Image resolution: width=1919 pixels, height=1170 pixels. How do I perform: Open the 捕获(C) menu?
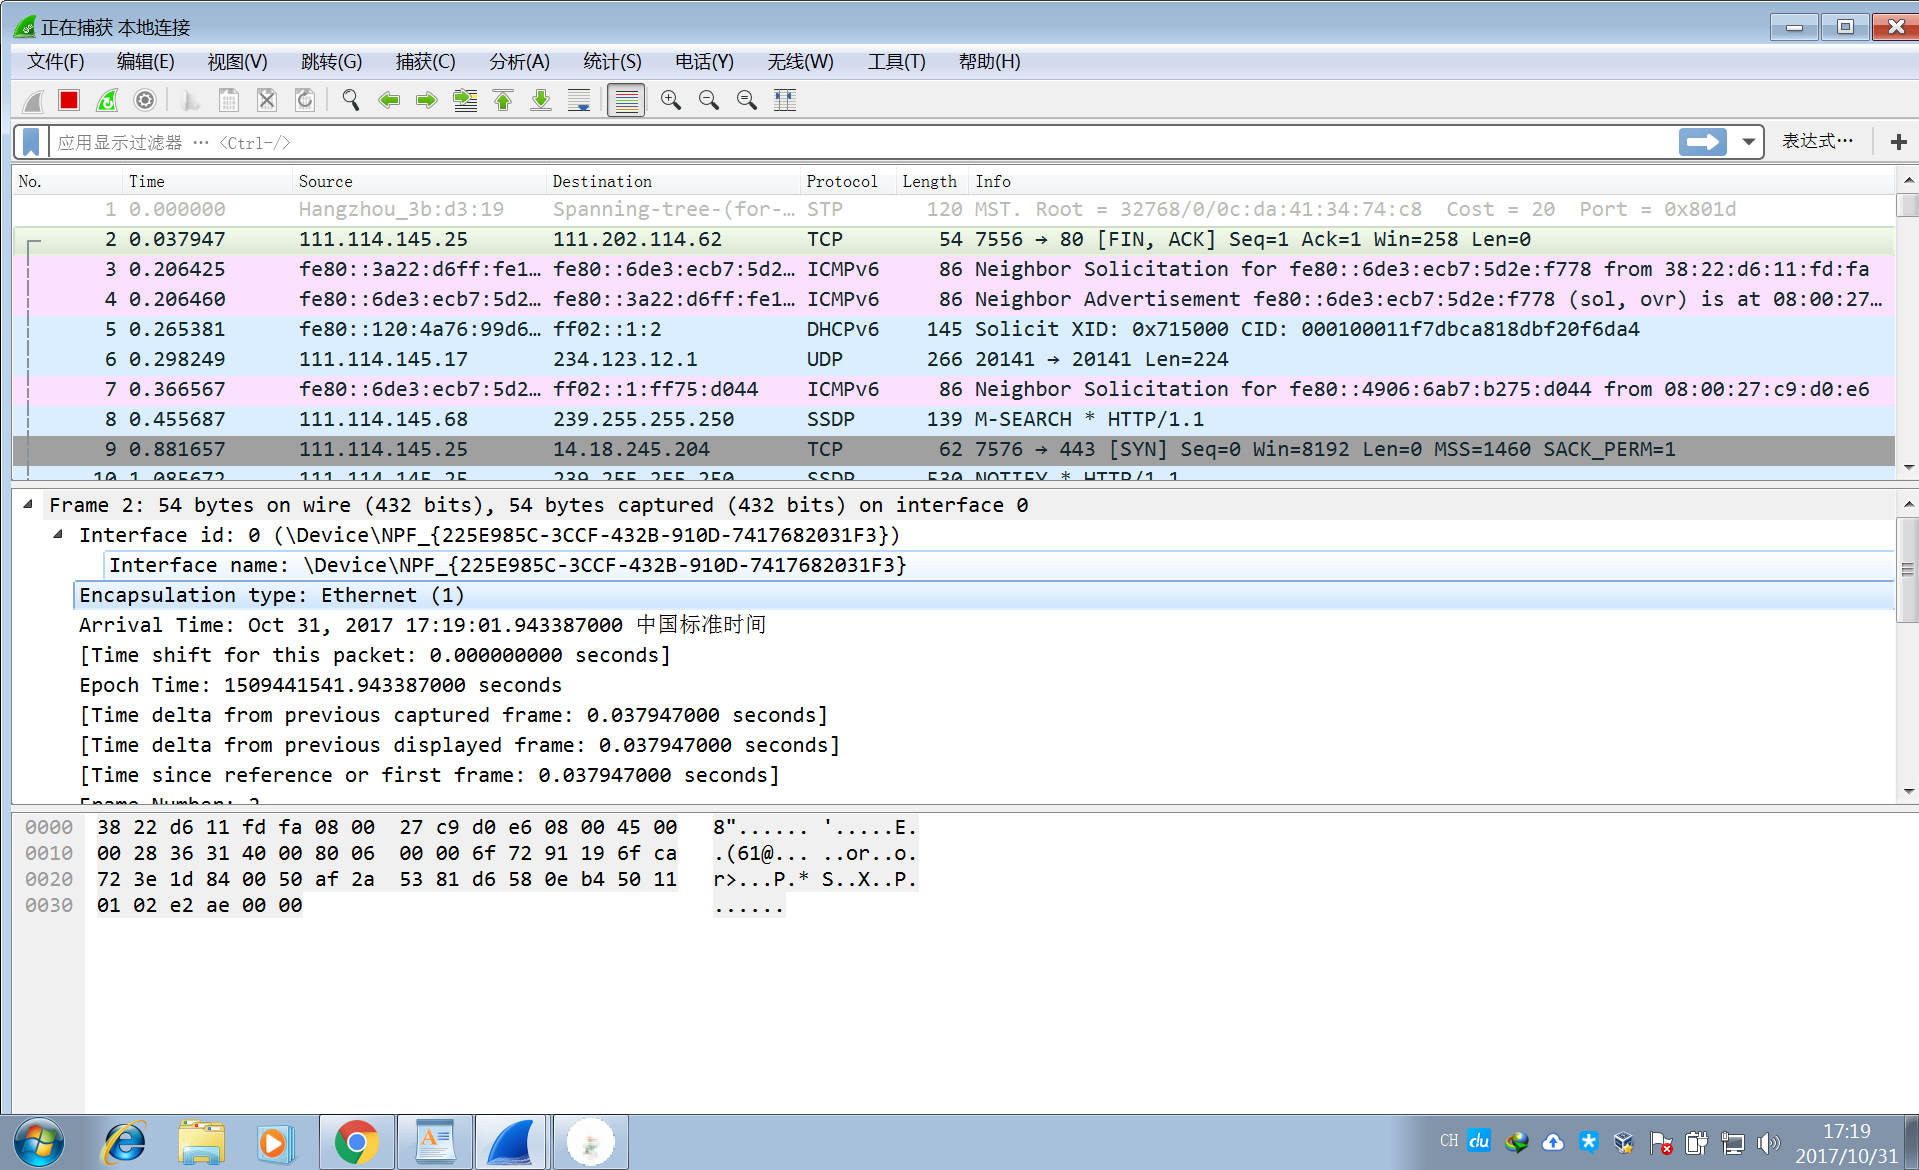click(x=425, y=62)
